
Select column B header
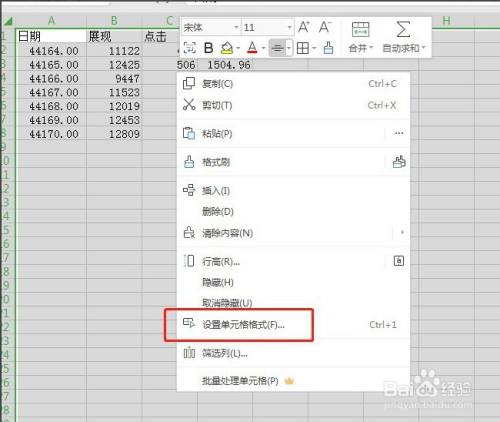click(114, 21)
